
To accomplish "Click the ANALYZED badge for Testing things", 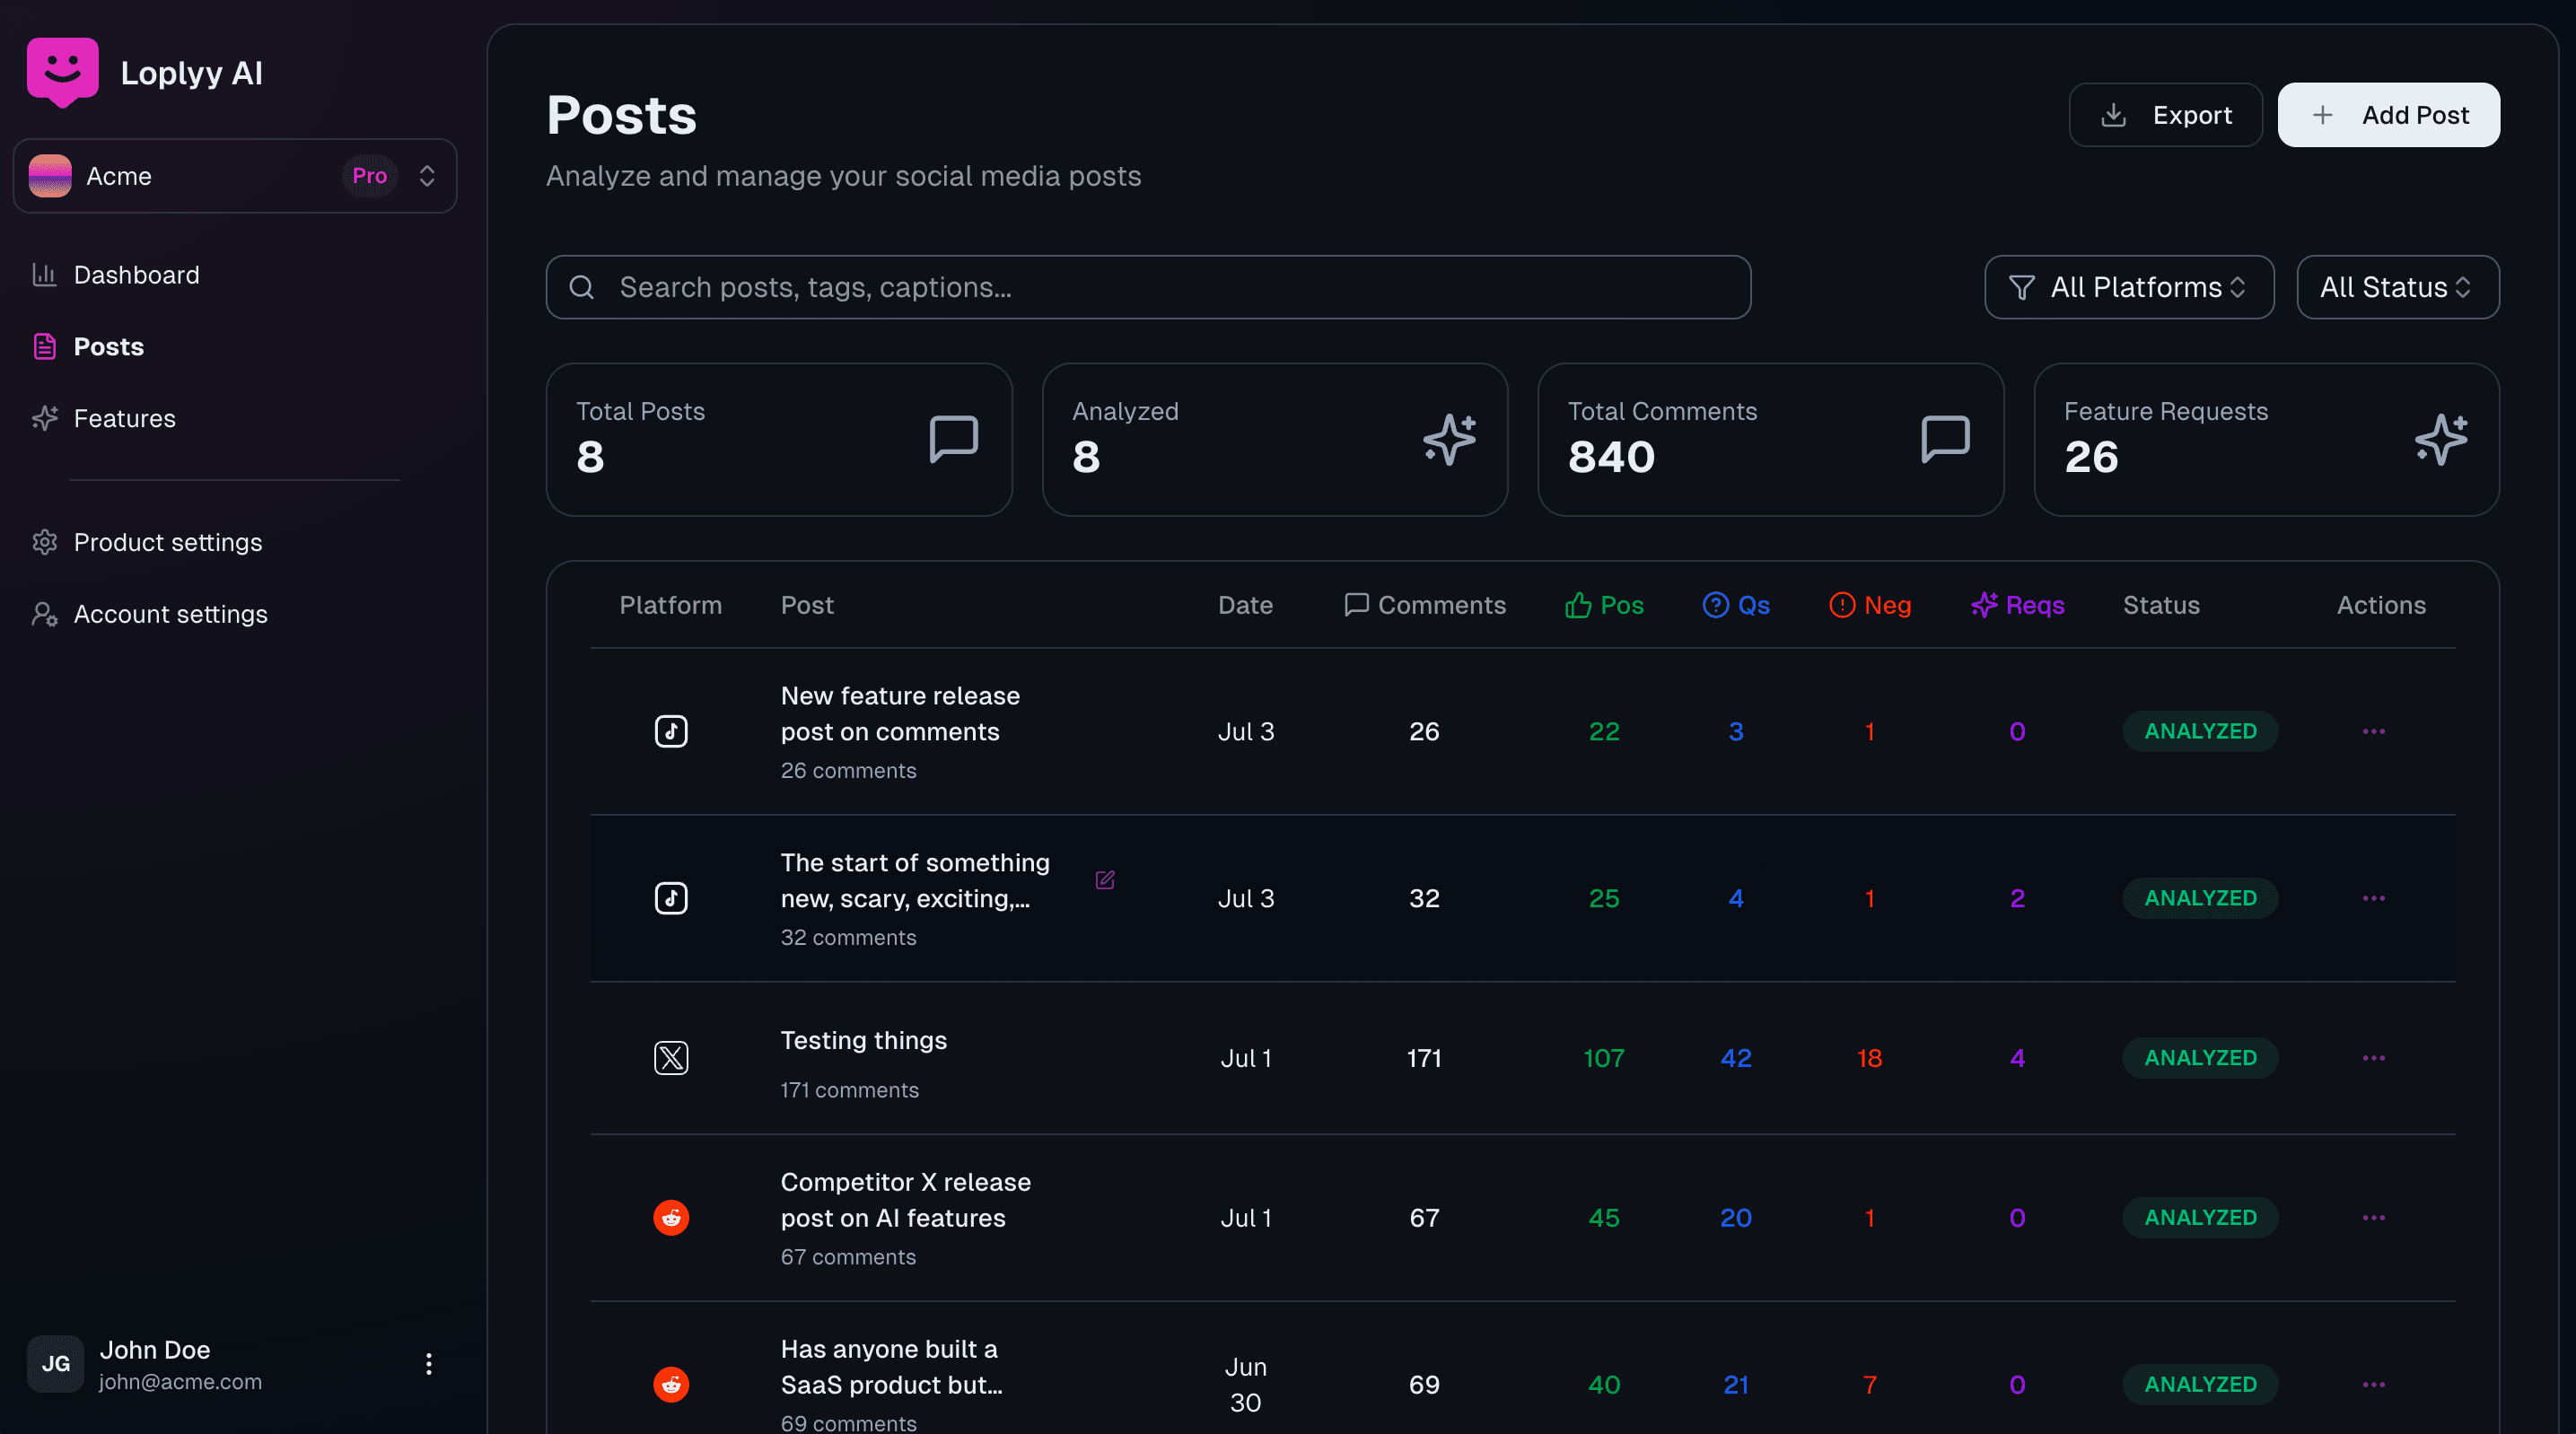I will point(2200,1058).
